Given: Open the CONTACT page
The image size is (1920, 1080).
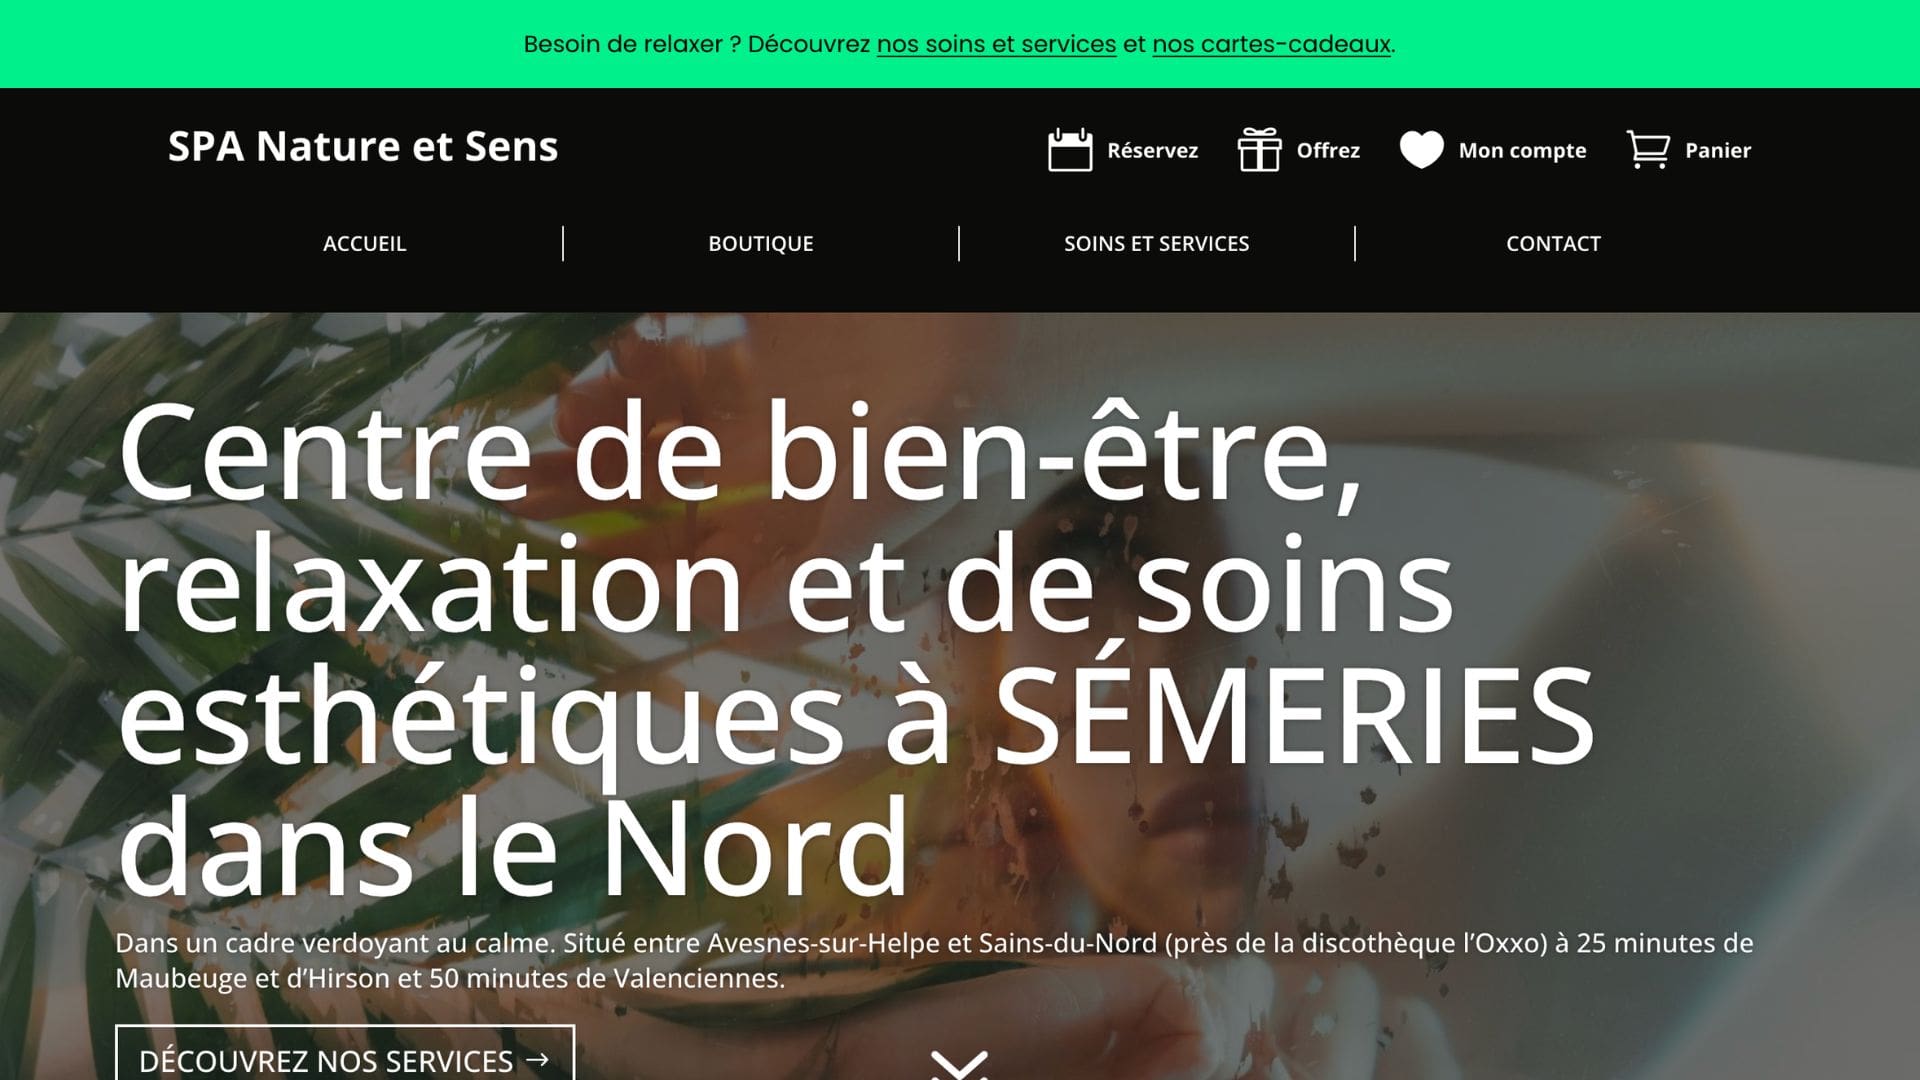Looking at the screenshot, I should coord(1553,243).
